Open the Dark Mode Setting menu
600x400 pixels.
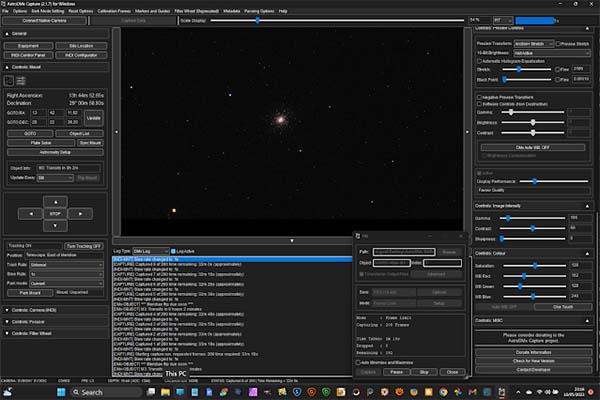(x=48, y=10)
